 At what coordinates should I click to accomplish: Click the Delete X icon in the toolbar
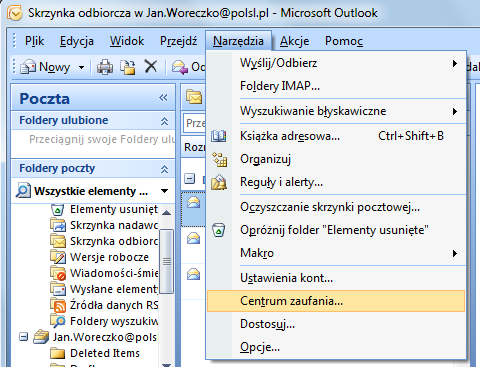click(151, 66)
